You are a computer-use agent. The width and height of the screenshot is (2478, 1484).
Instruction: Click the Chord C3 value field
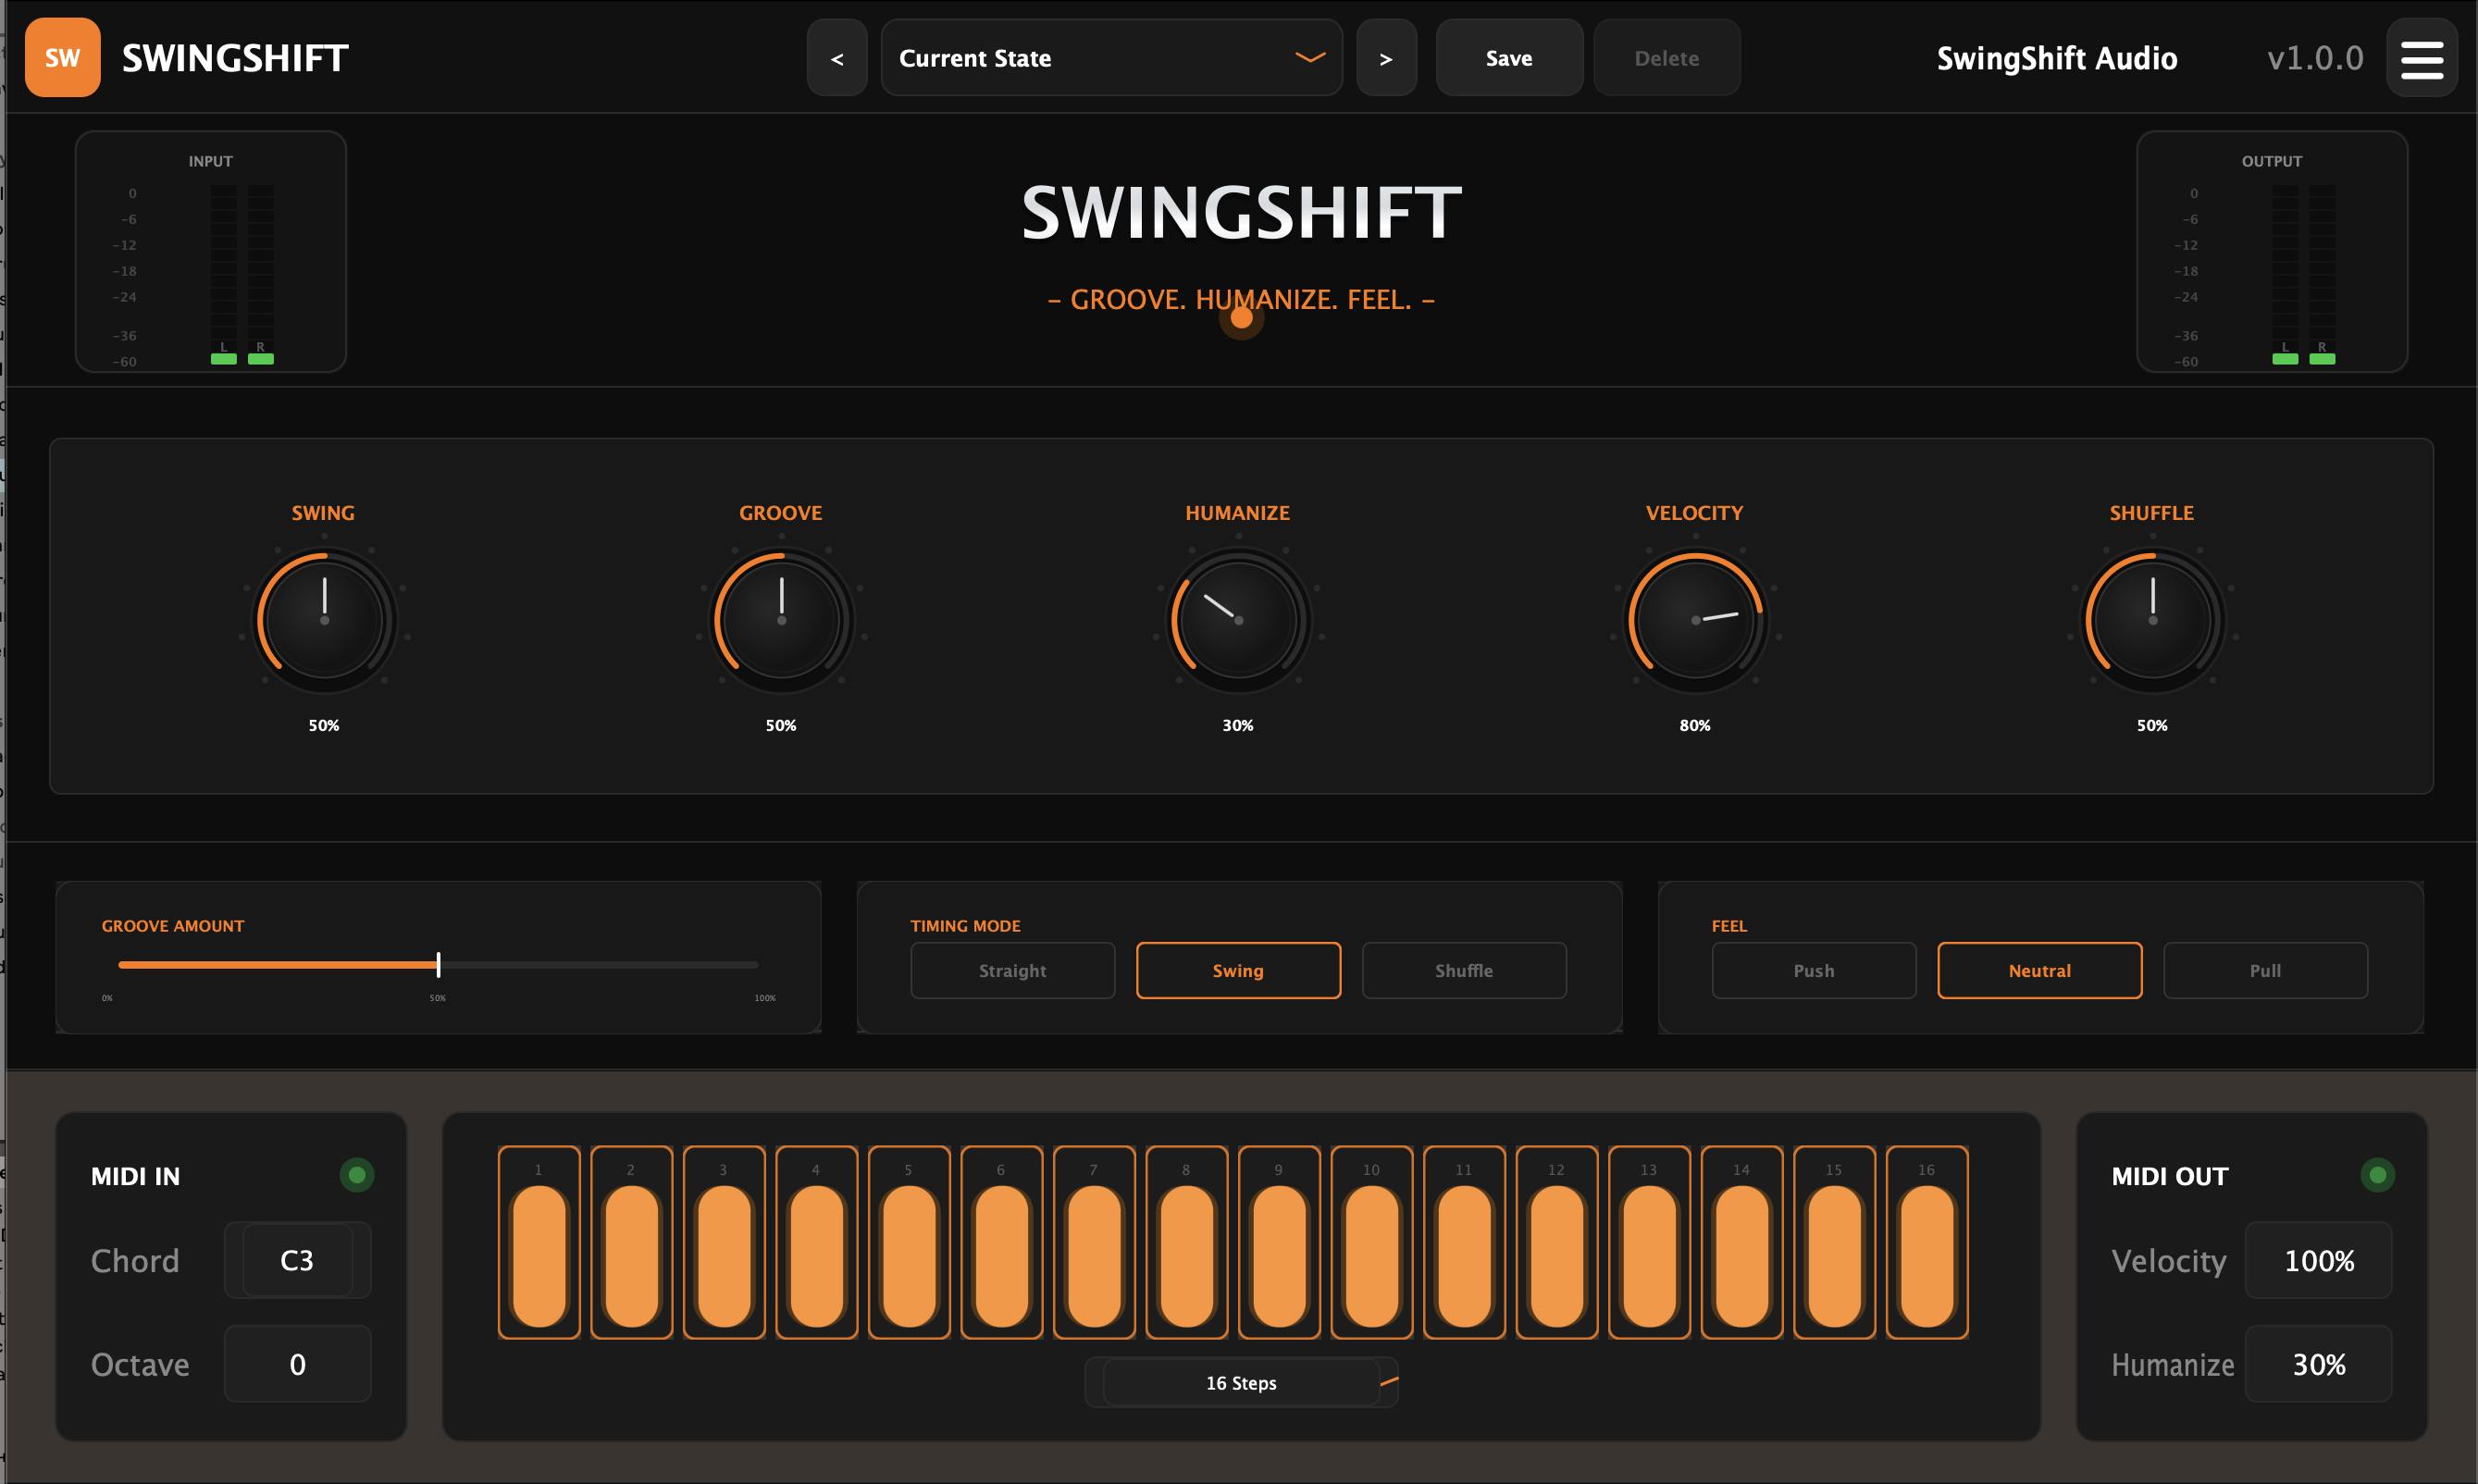tap(297, 1260)
